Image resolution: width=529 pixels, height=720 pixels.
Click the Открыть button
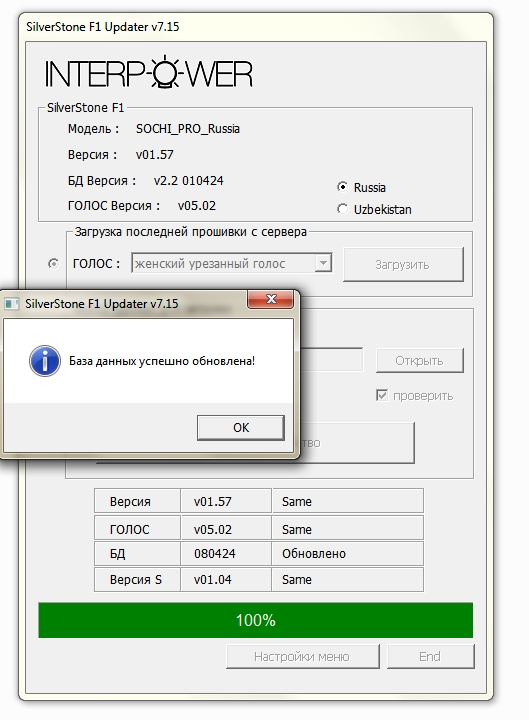pos(419,360)
